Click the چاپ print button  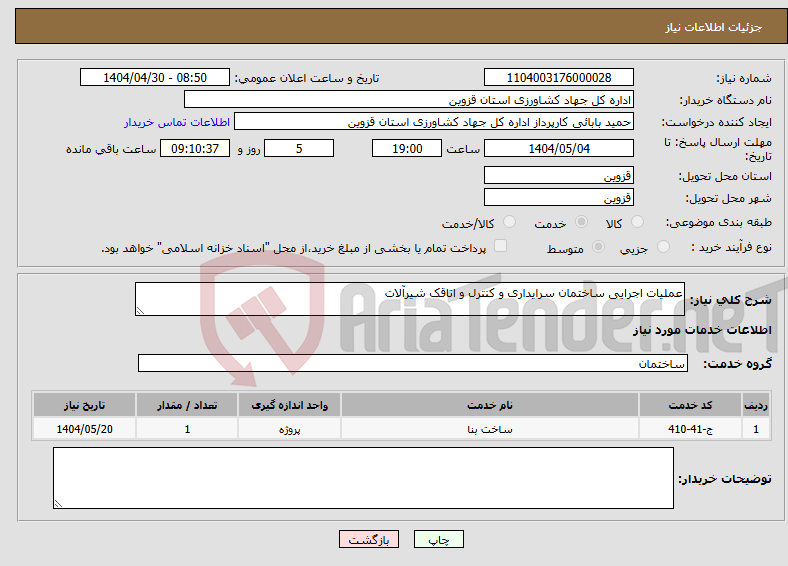pos(438,539)
